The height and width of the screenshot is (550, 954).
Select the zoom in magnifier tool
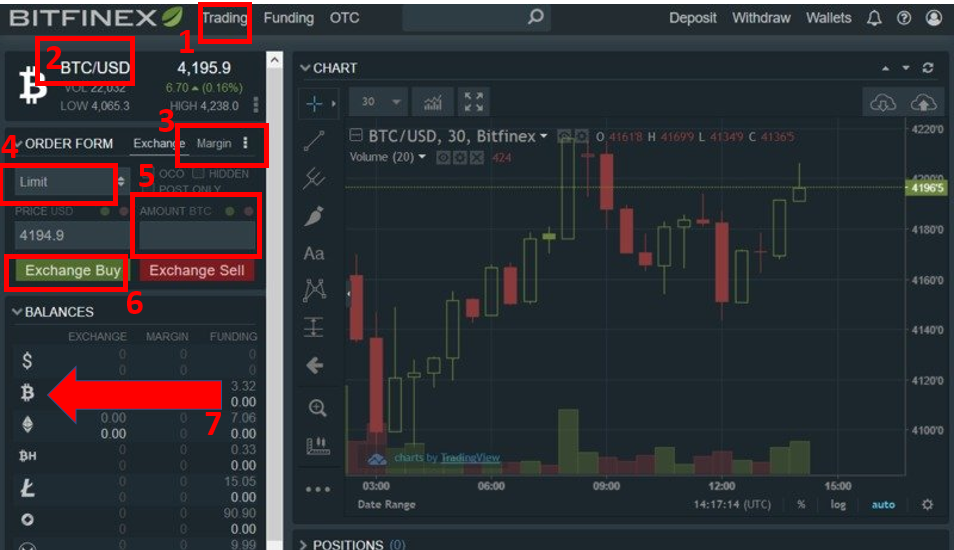[318, 408]
